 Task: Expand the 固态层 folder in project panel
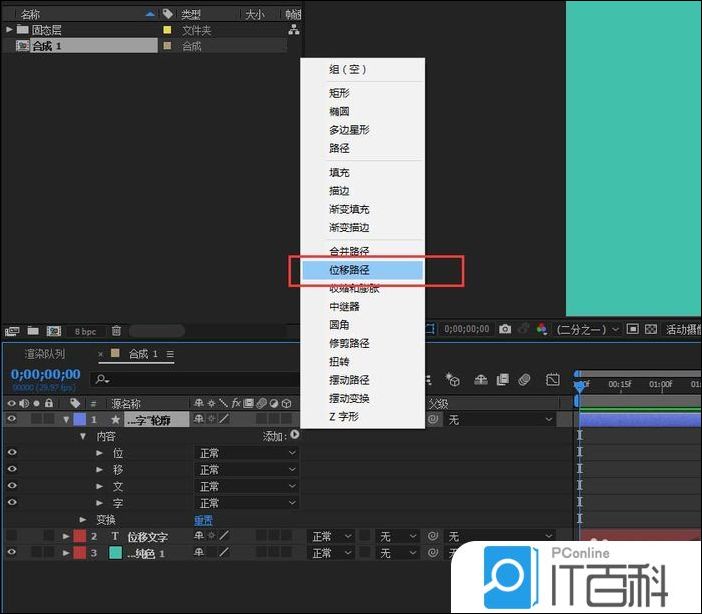[x=9, y=30]
